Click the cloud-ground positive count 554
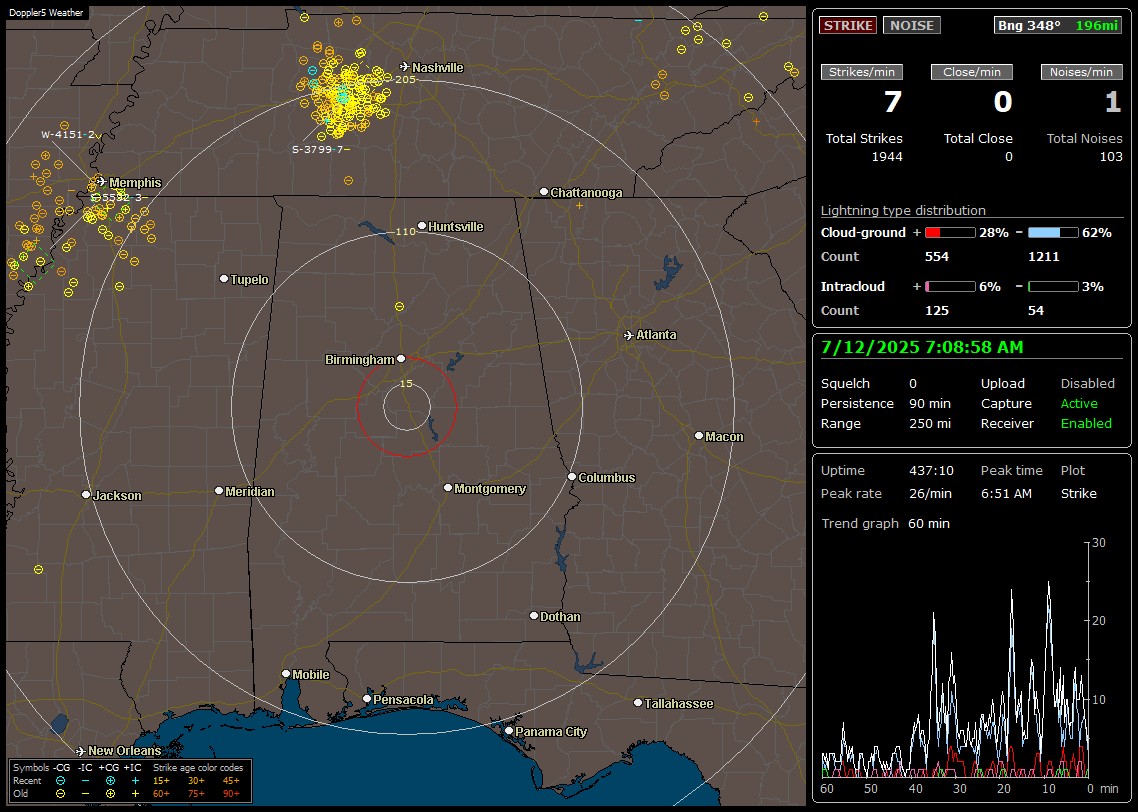1138x812 pixels. [x=937, y=257]
